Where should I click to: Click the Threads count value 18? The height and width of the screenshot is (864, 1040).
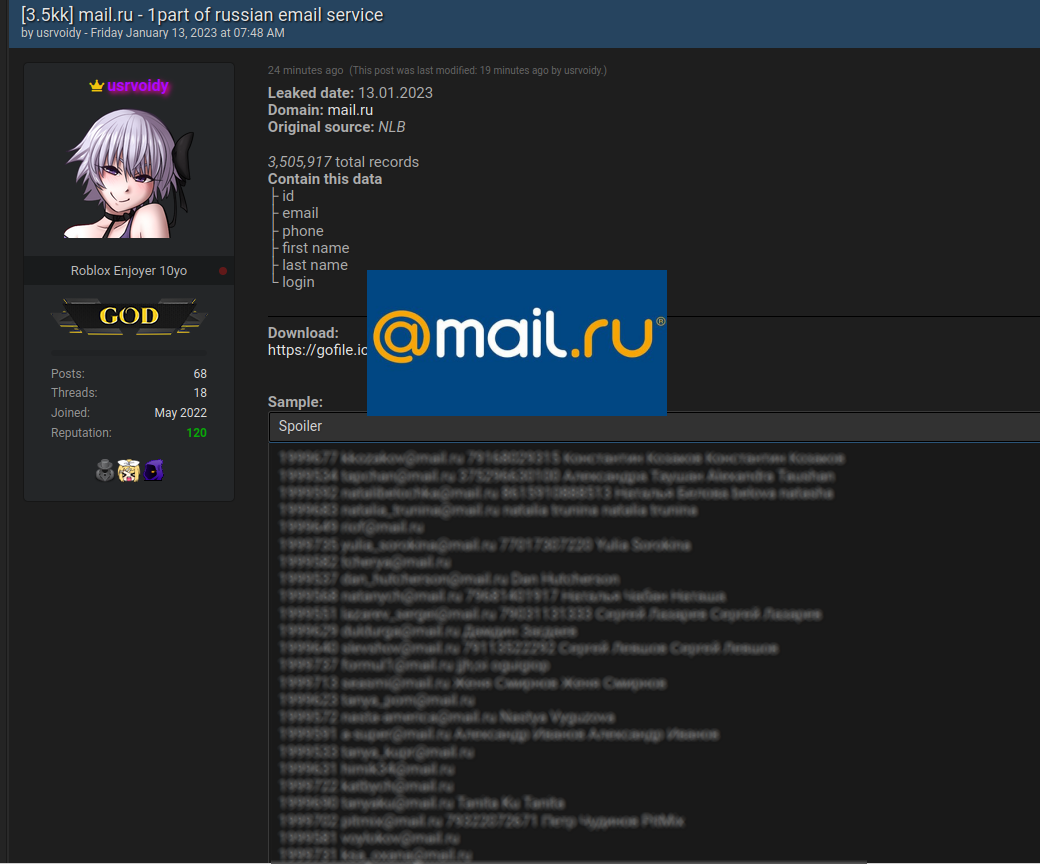coord(200,393)
